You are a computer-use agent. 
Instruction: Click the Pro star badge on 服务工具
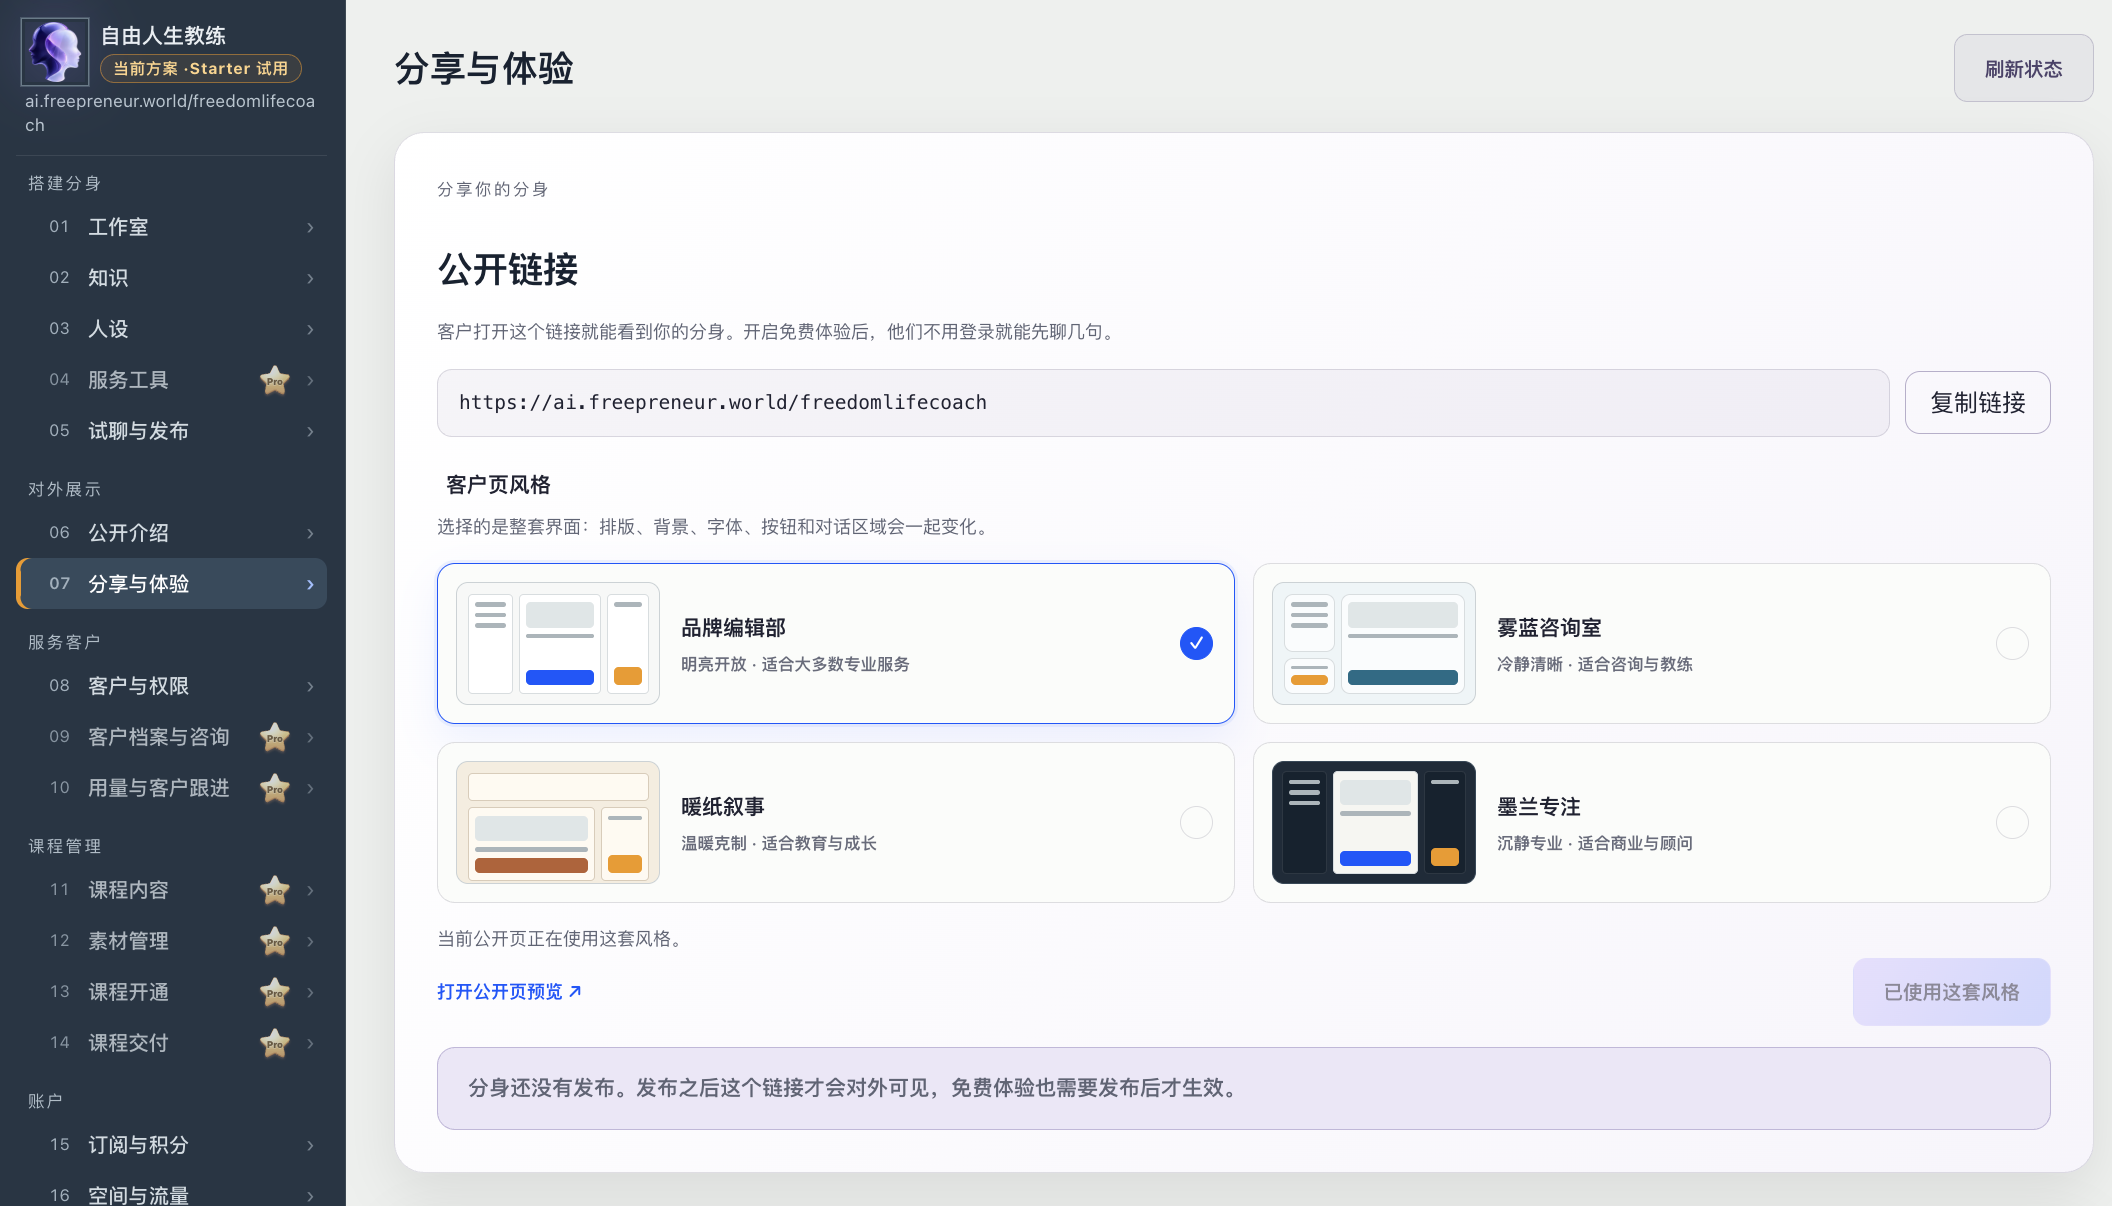point(275,380)
